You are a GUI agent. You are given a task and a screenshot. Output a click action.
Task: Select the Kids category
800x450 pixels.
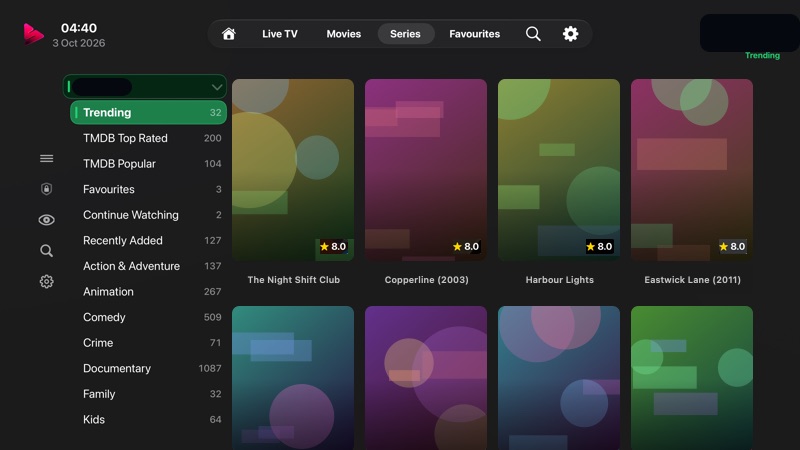tap(148, 419)
